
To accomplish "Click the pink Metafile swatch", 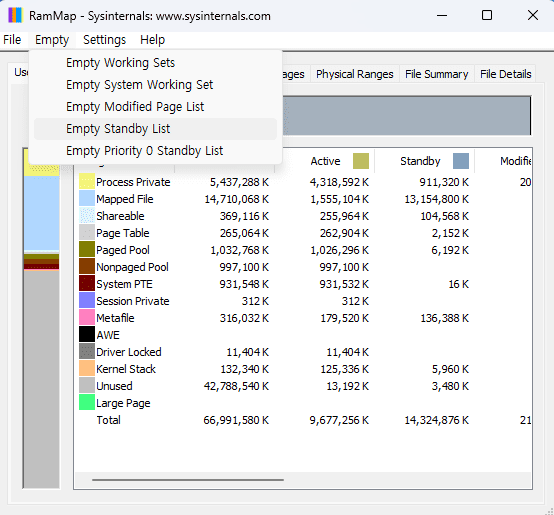I will [x=87, y=318].
